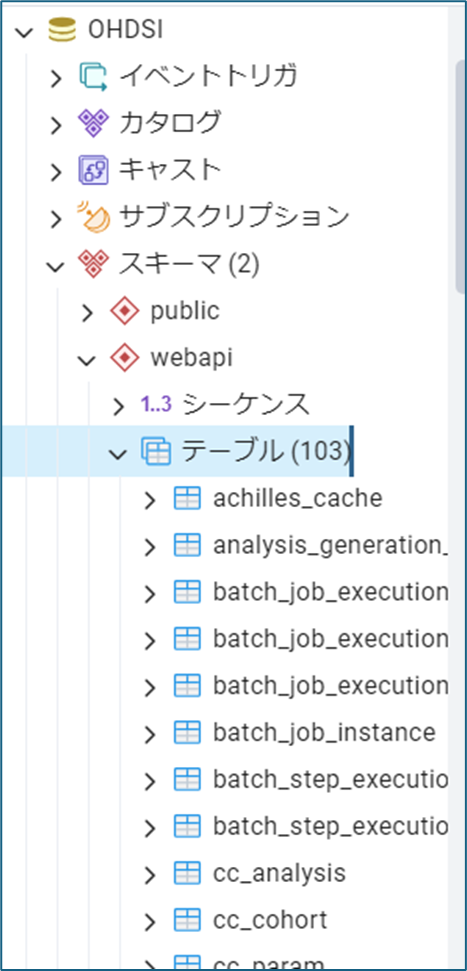Collapse the テーブル (103) node
Viewport: 467px width, 971px height.
118,453
